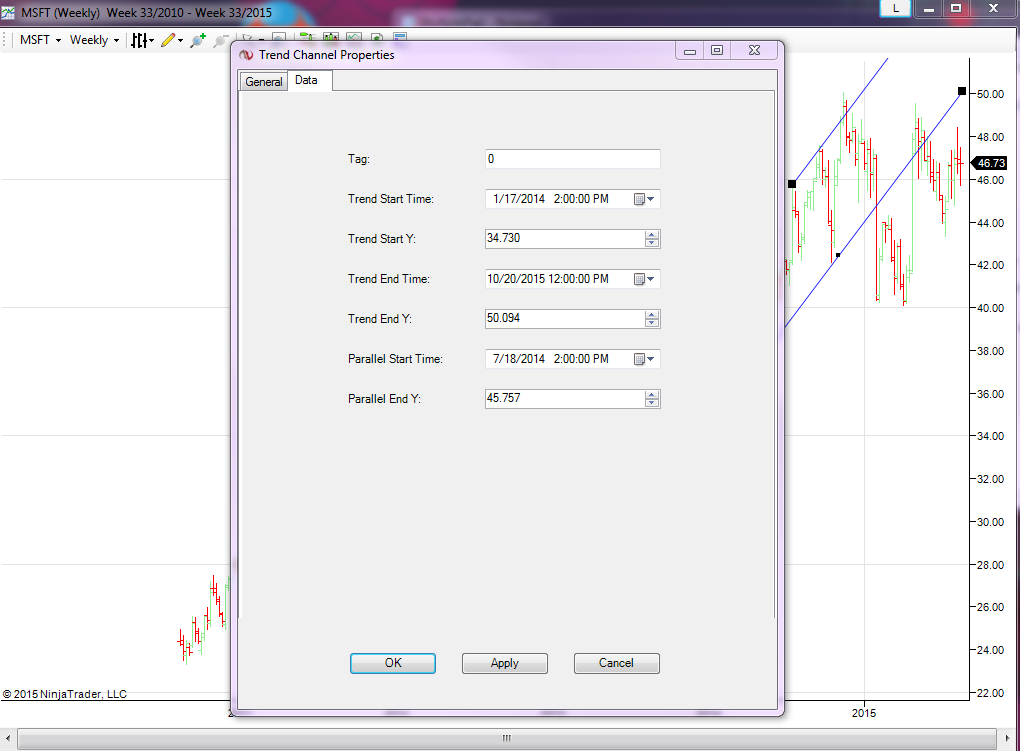
Task: Click the zoom out magnifier icon
Action: 221,40
